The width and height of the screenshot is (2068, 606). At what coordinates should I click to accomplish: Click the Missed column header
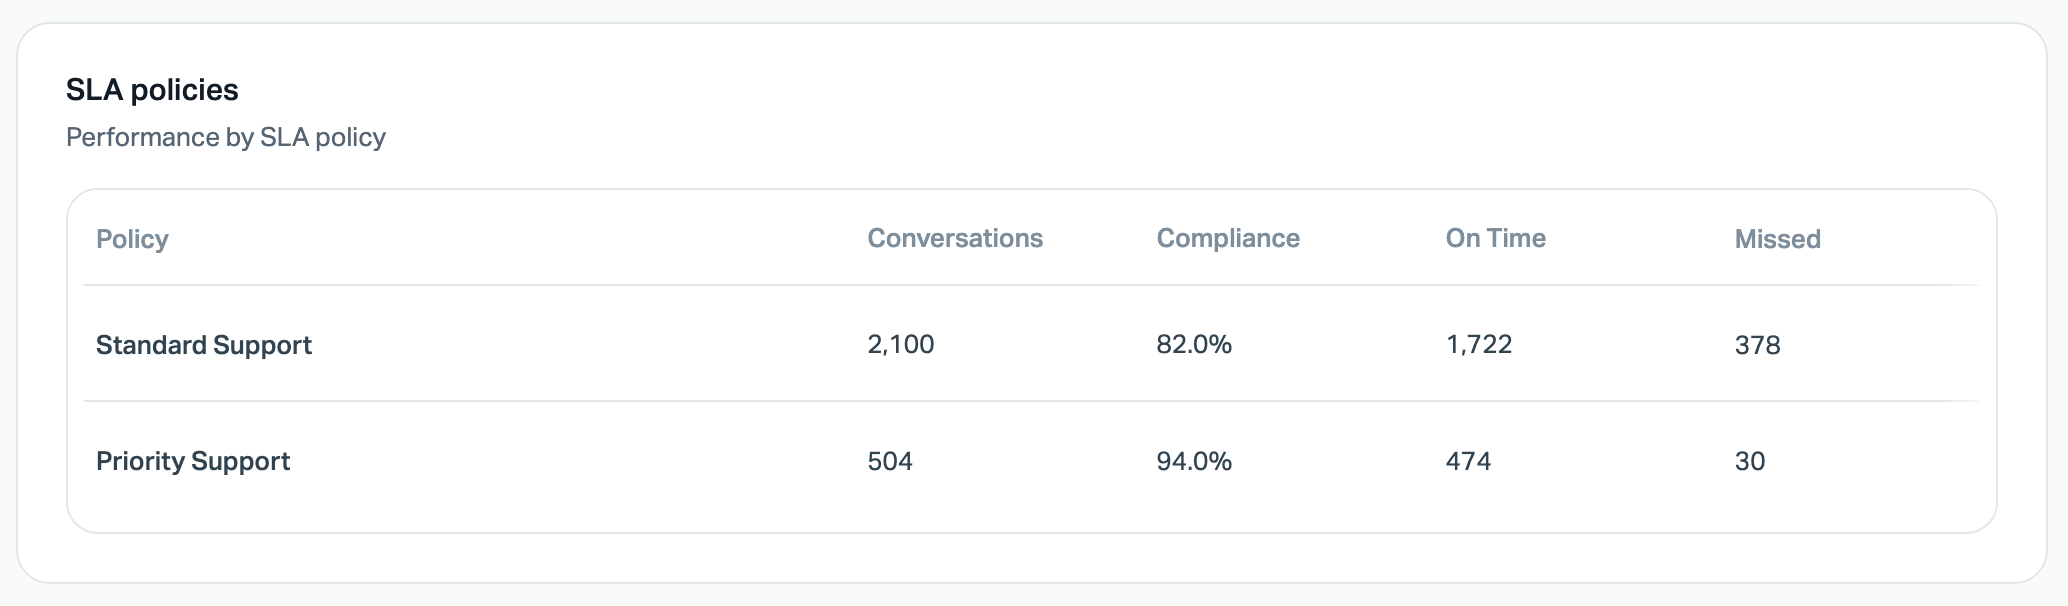[x=1777, y=239]
